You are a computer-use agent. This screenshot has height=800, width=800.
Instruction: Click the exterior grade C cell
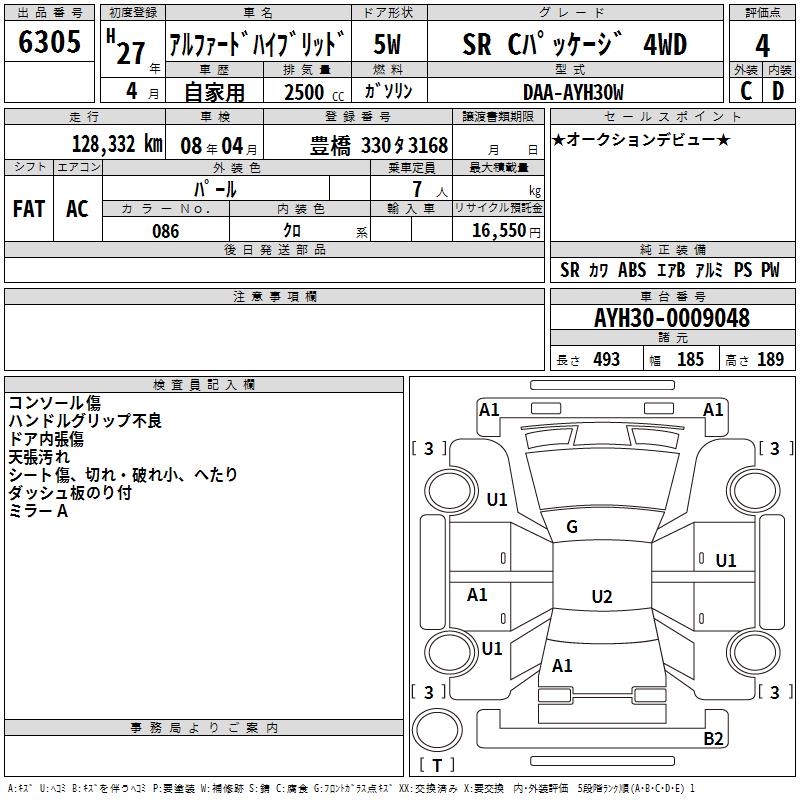[x=746, y=90]
